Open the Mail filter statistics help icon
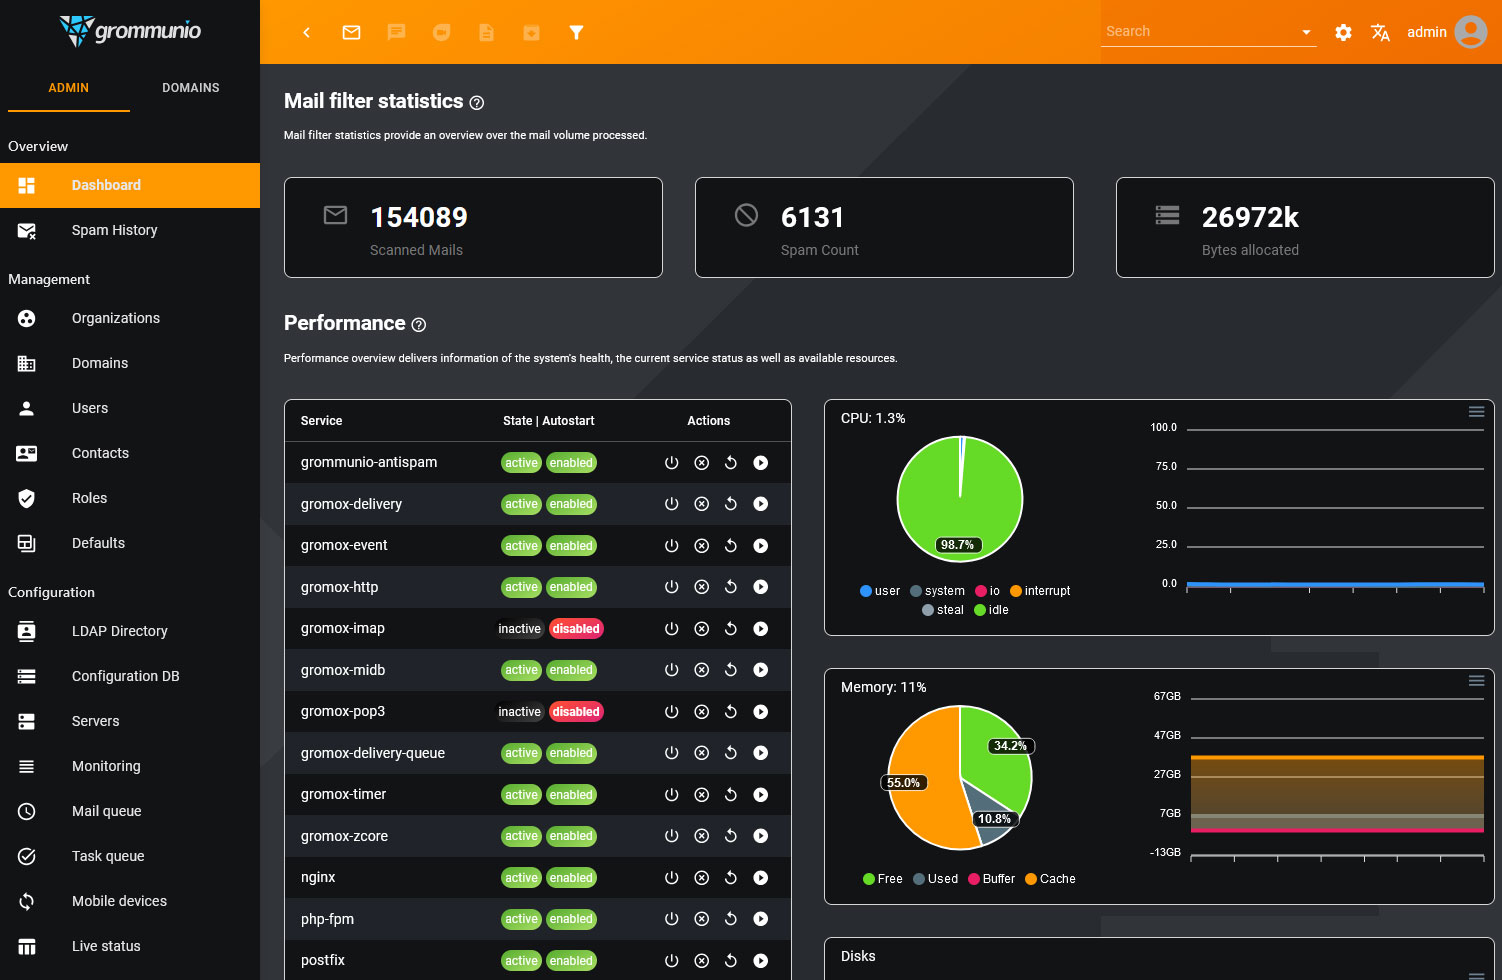The height and width of the screenshot is (980, 1502). (477, 102)
